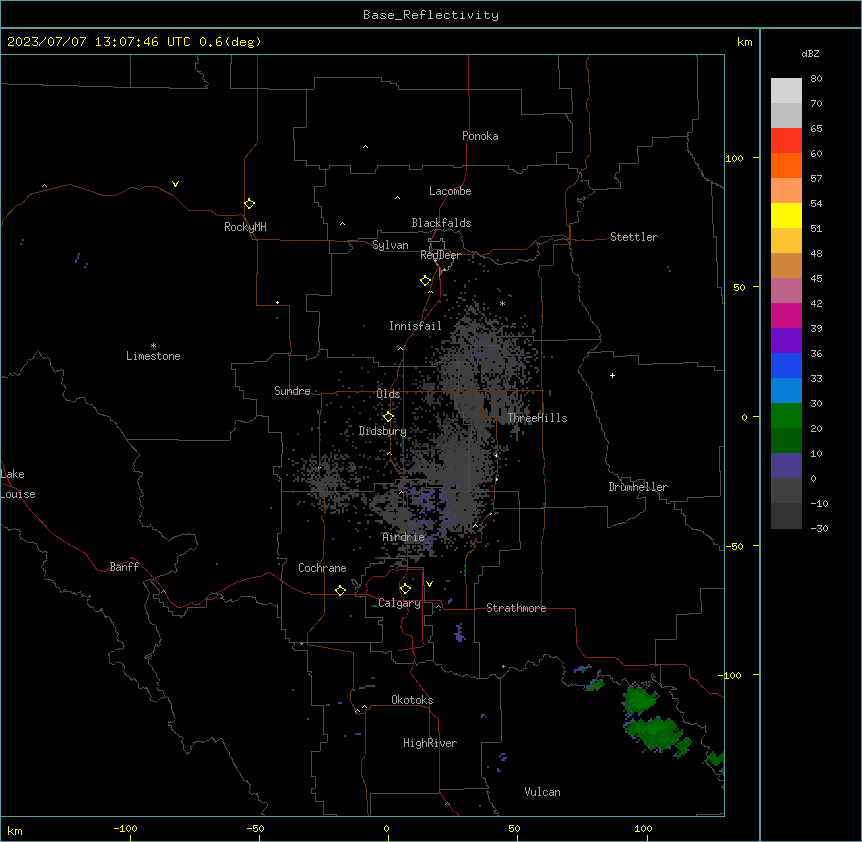Click the Lake Louise label
Screen dimensions: 862x842
[18, 484]
